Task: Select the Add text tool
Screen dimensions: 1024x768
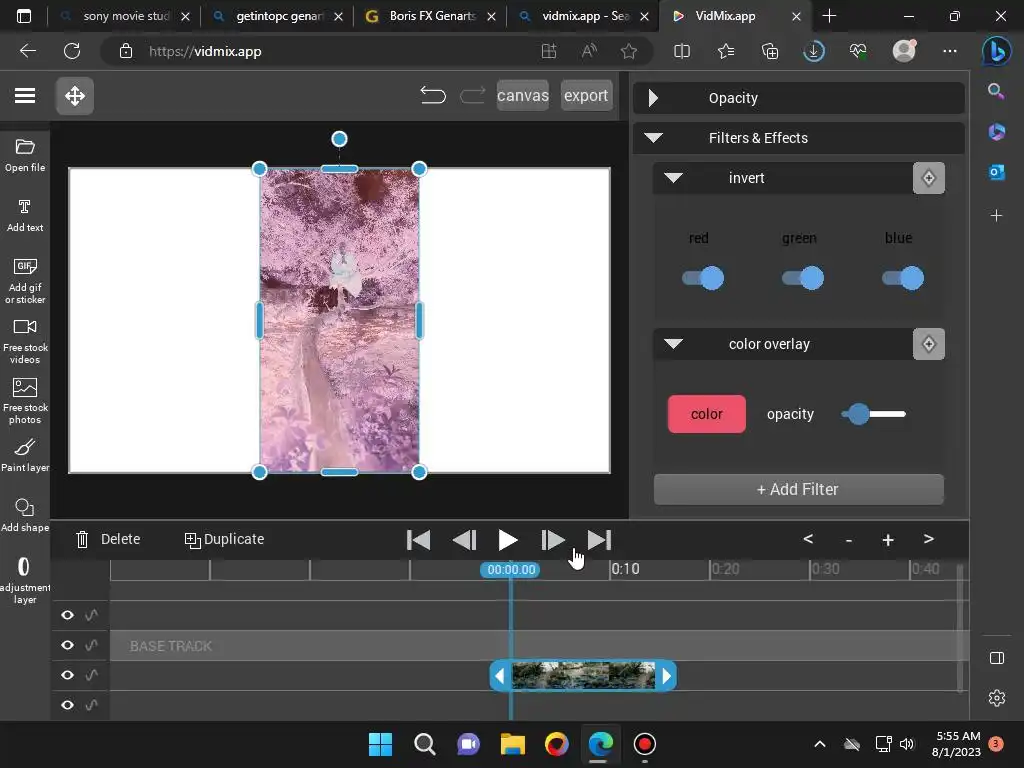Action: click(x=25, y=207)
